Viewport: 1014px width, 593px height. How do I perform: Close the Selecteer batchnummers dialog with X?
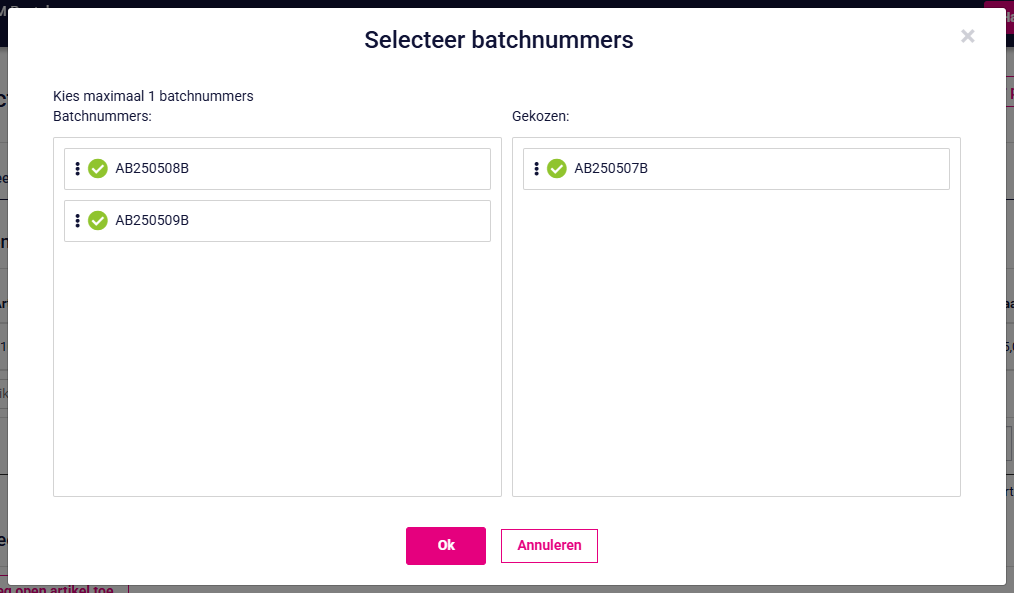click(x=967, y=36)
